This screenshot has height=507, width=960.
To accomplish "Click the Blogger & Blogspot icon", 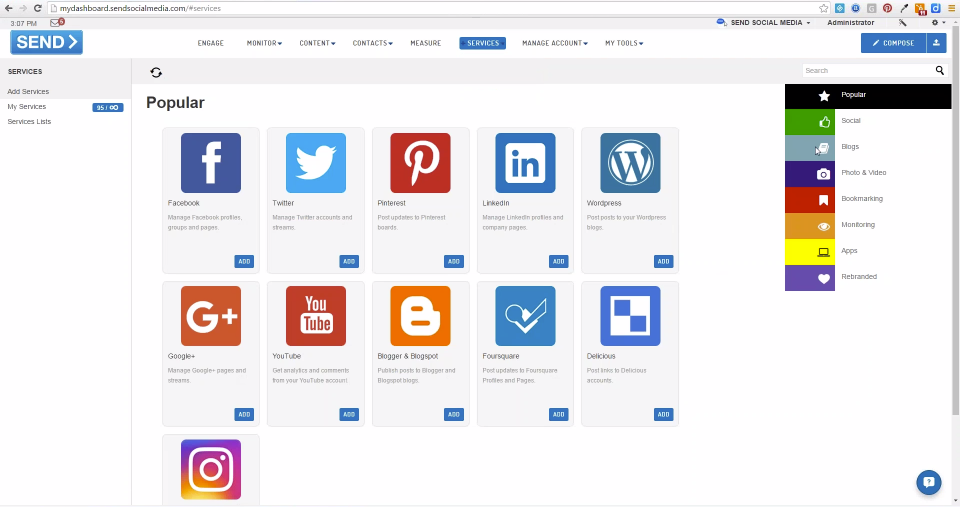I will 420,316.
